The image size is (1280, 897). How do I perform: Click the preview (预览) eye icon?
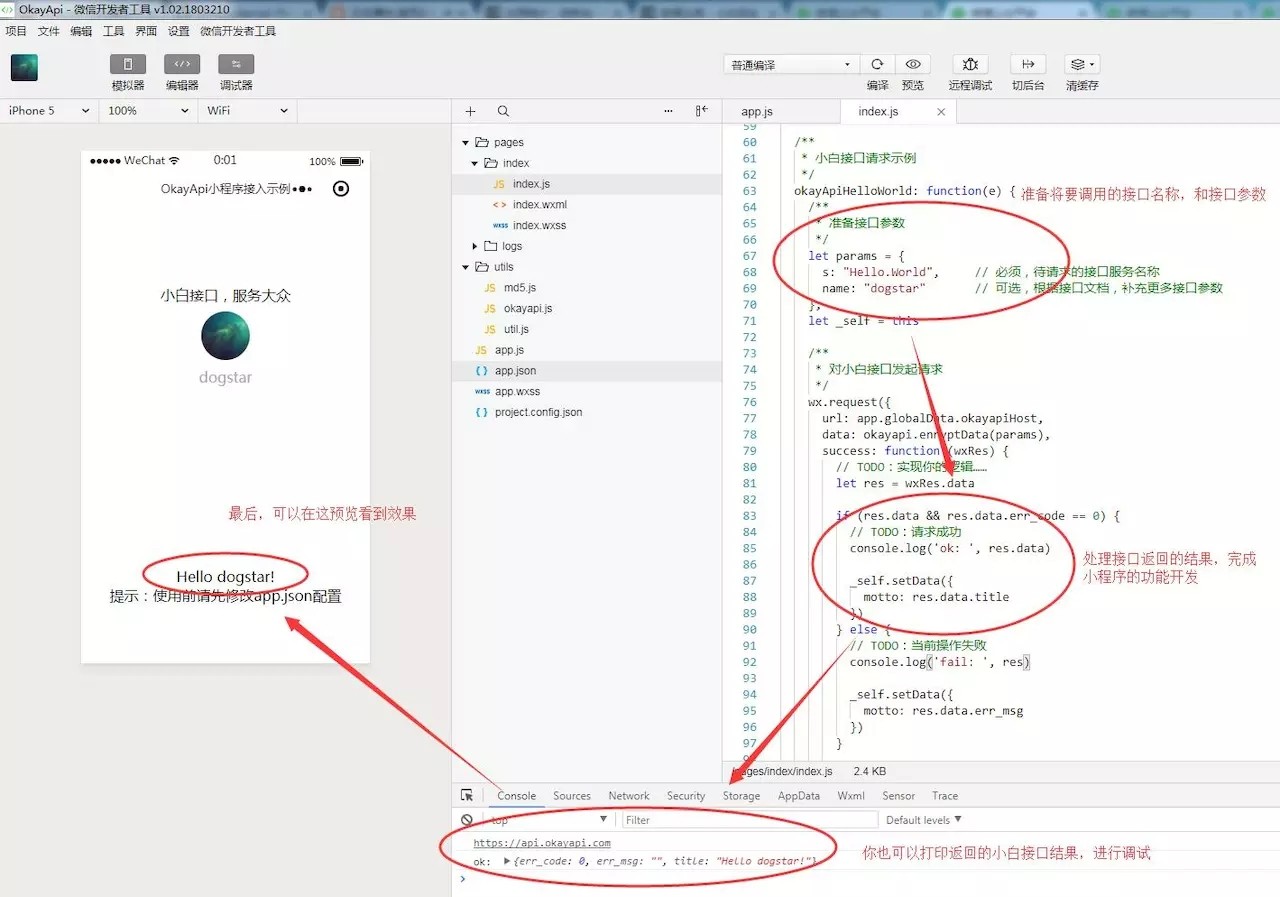(913, 64)
